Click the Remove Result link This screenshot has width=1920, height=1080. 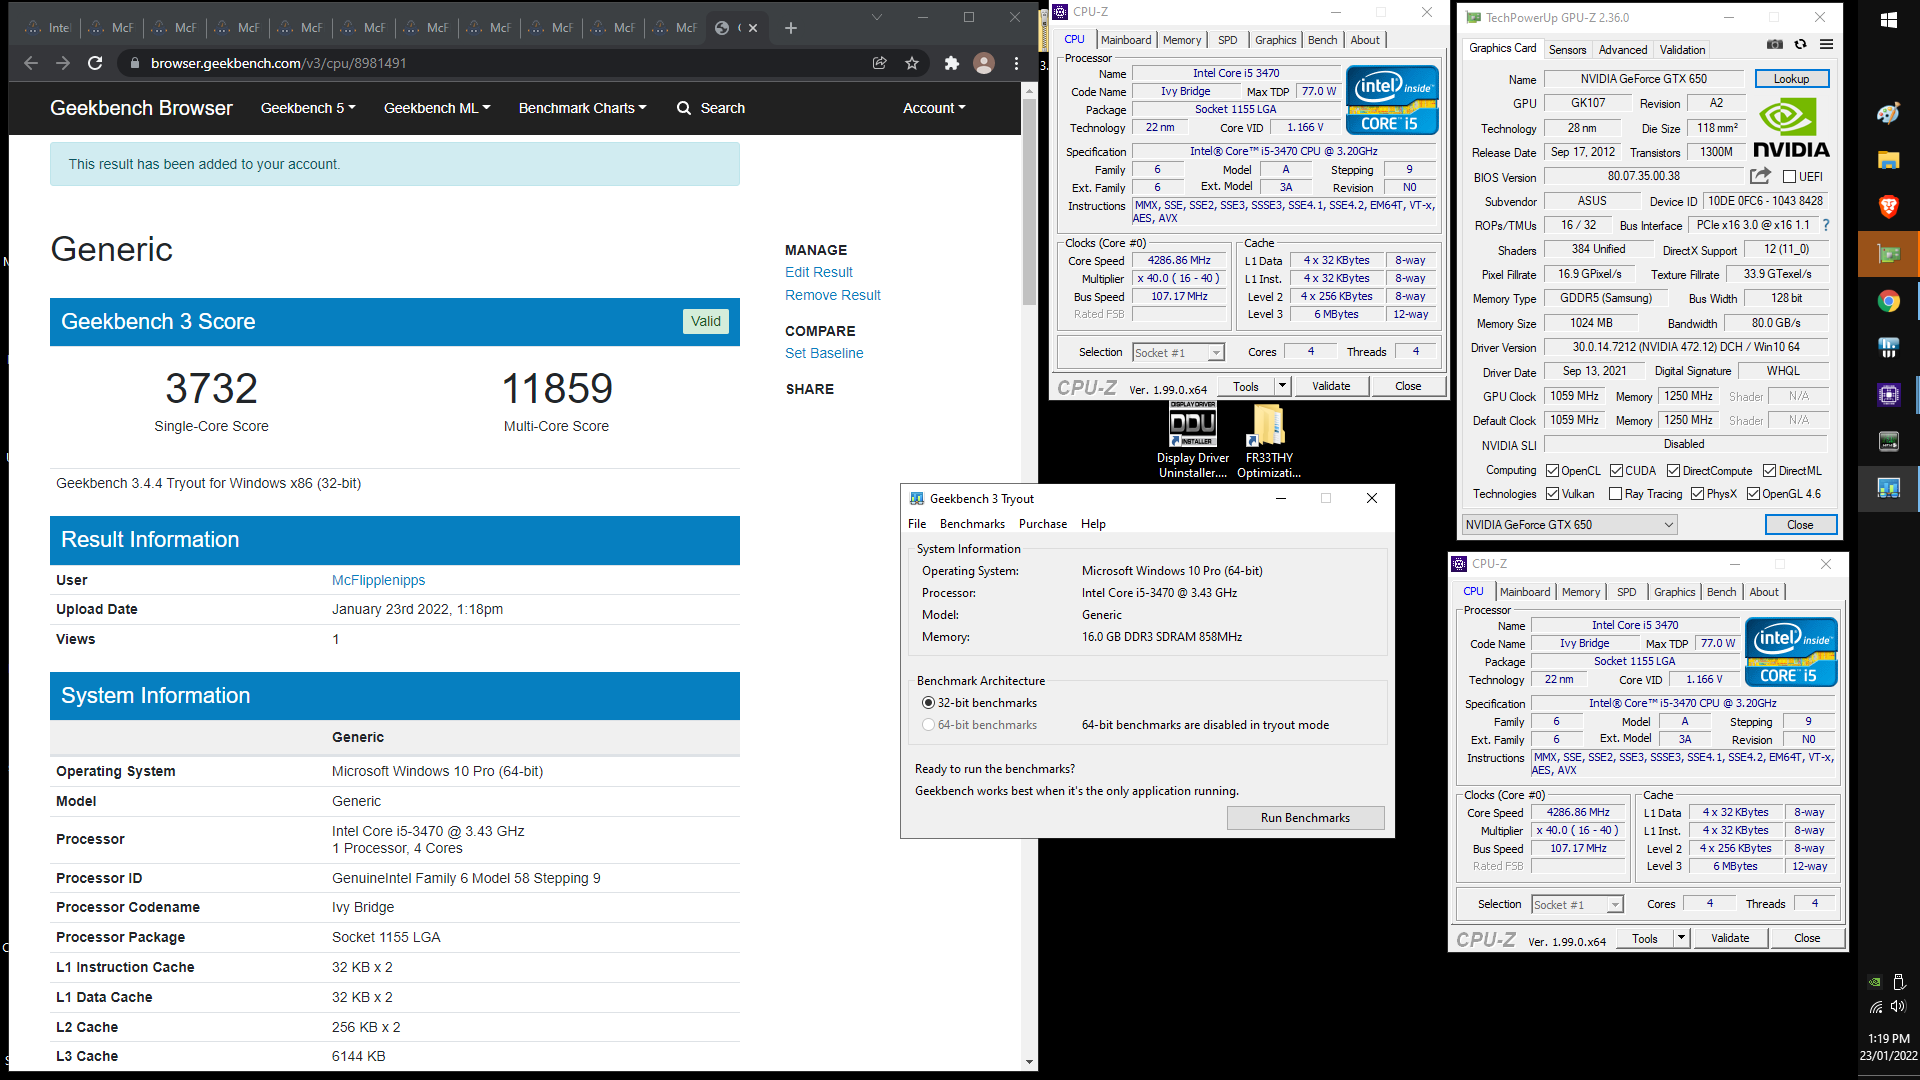point(833,295)
